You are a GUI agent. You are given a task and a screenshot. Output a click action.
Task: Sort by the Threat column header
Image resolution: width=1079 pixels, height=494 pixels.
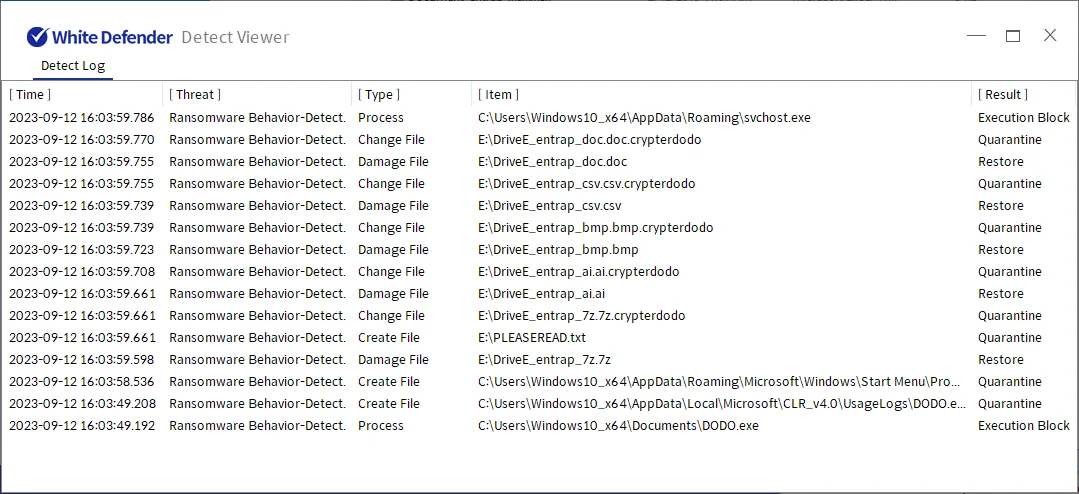[x=194, y=95]
